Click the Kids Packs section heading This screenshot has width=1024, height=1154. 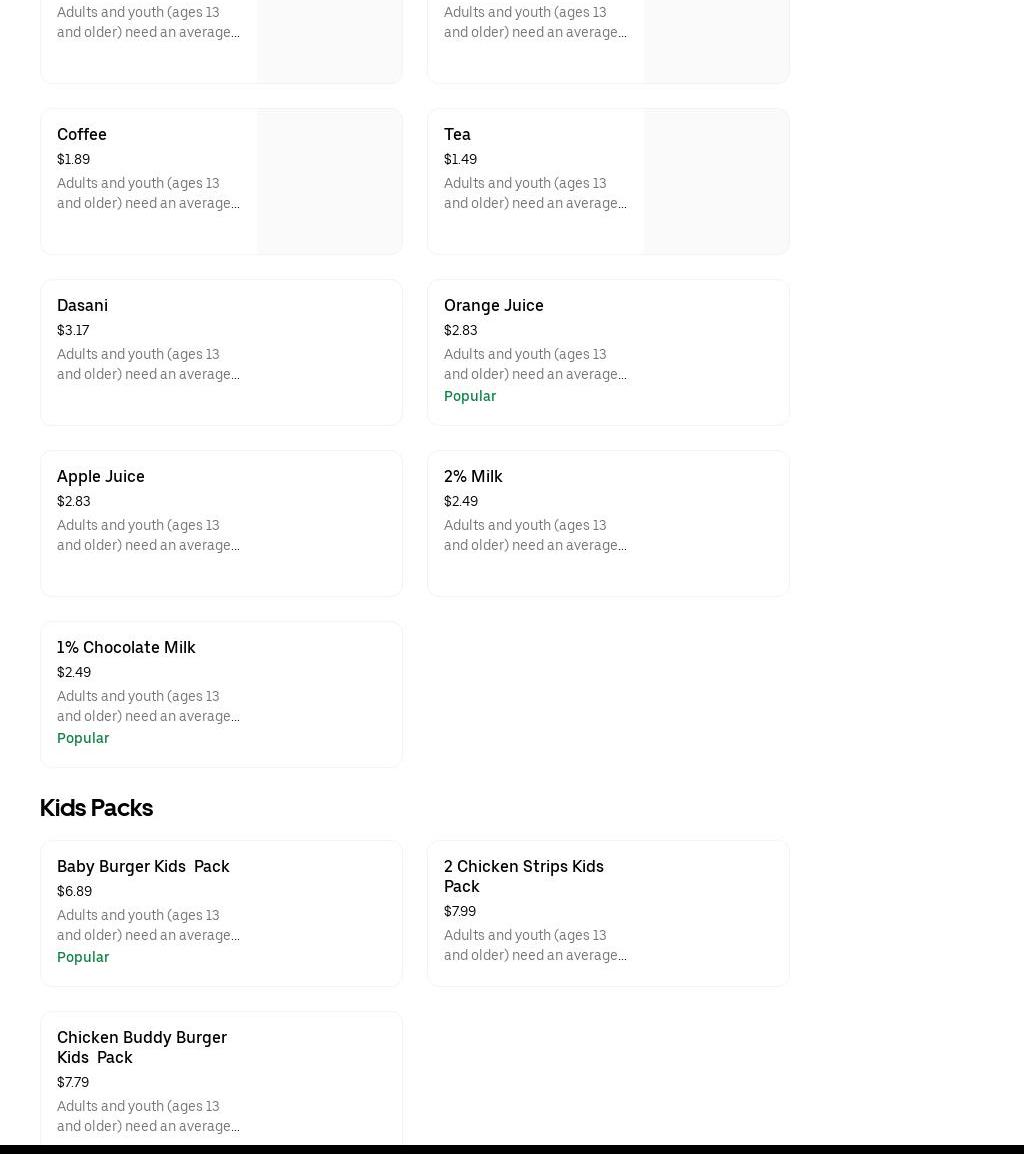[x=96, y=807]
